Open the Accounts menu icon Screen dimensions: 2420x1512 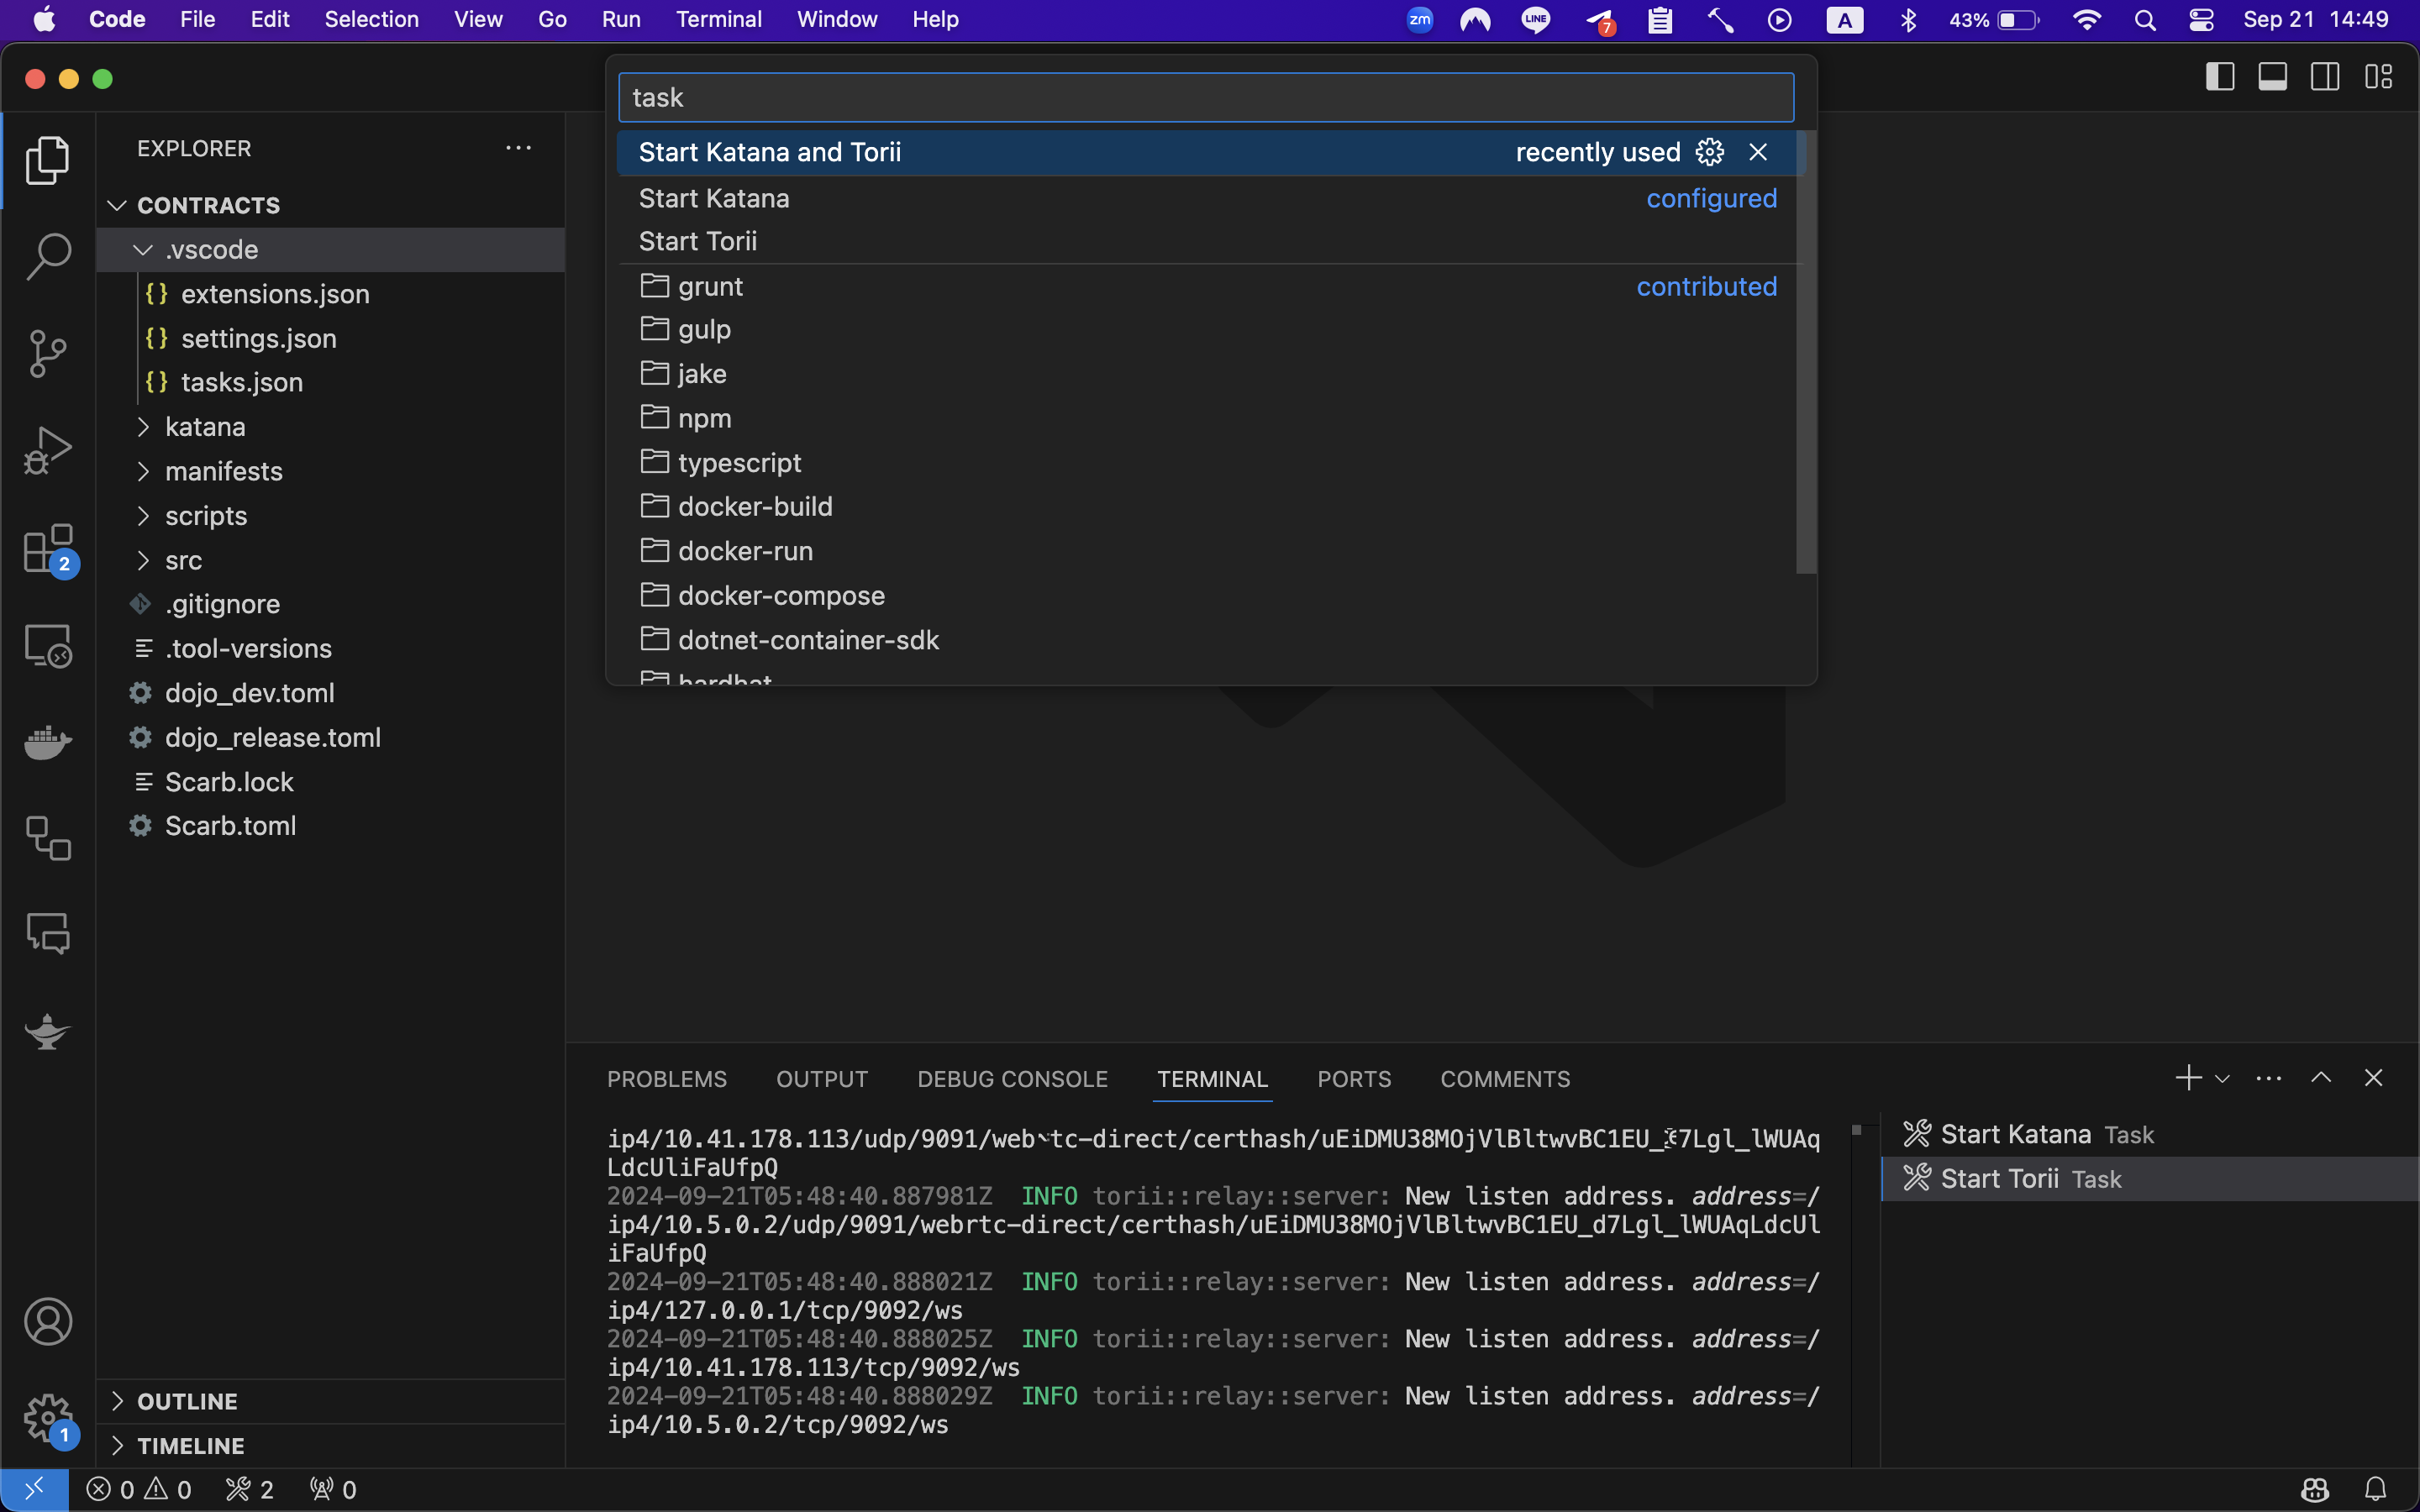47,1322
